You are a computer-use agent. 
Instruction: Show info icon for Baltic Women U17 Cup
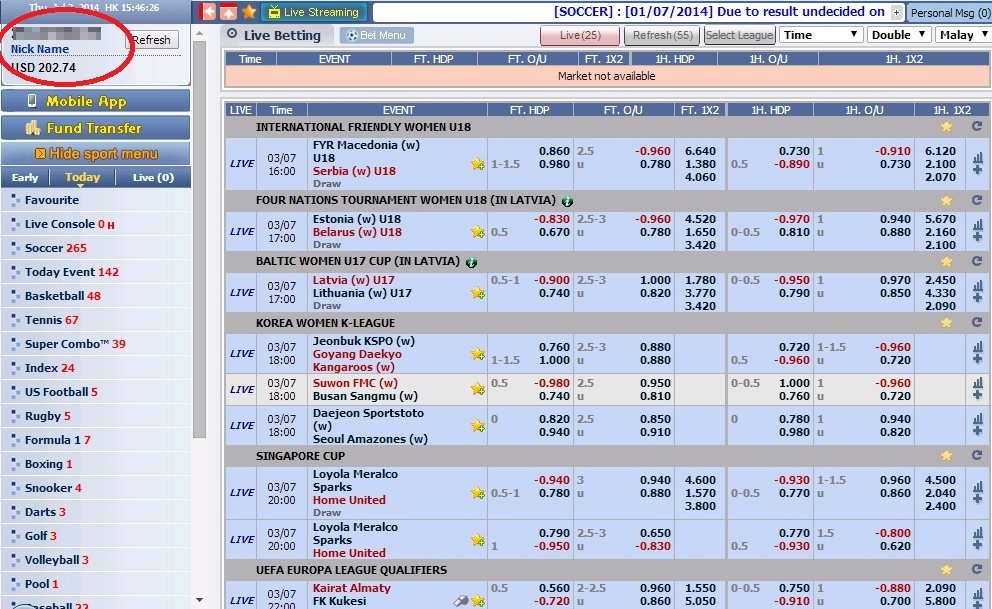(471, 262)
